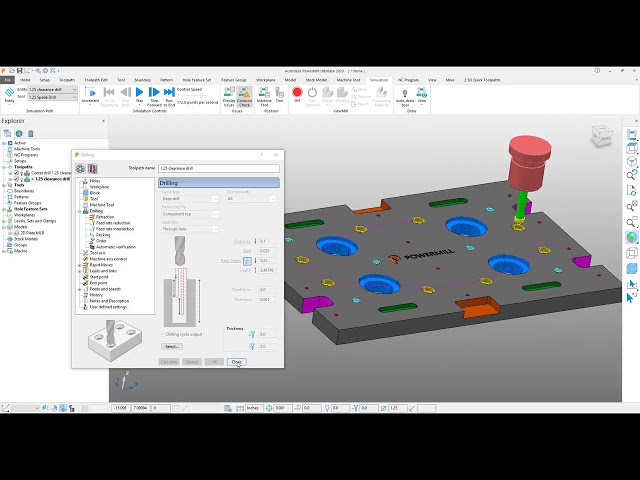Toggle the Drilling cycle output checkbox
Image resolution: width=640 pixels, height=480 pixels.
[x=163, y=334]
